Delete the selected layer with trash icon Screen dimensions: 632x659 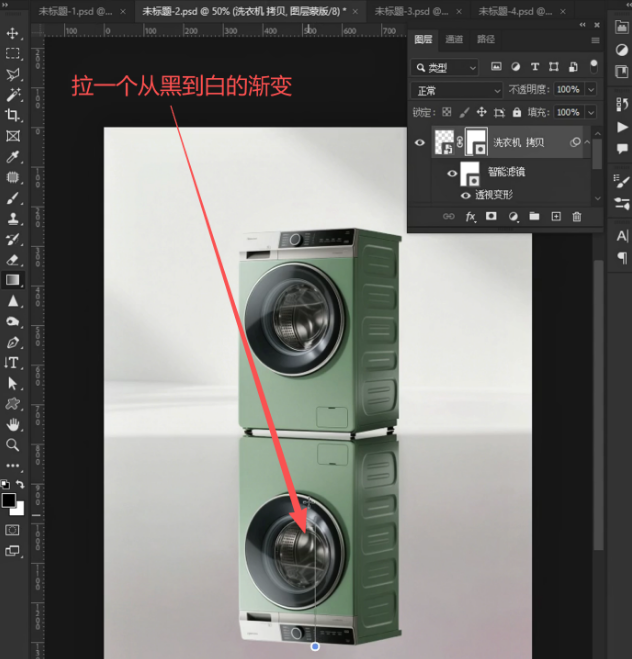coord(577,216)
